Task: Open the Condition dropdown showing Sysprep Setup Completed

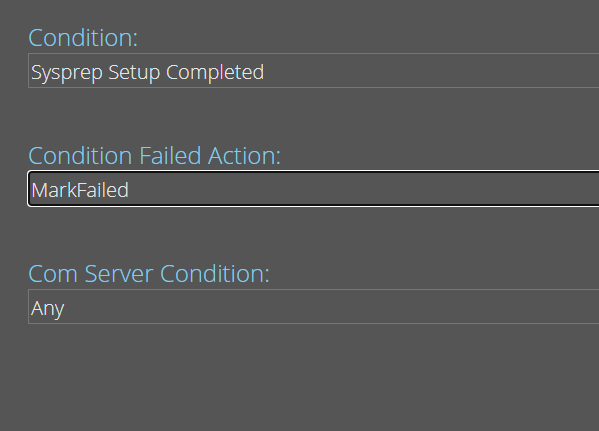Action: tap(314, 71)
